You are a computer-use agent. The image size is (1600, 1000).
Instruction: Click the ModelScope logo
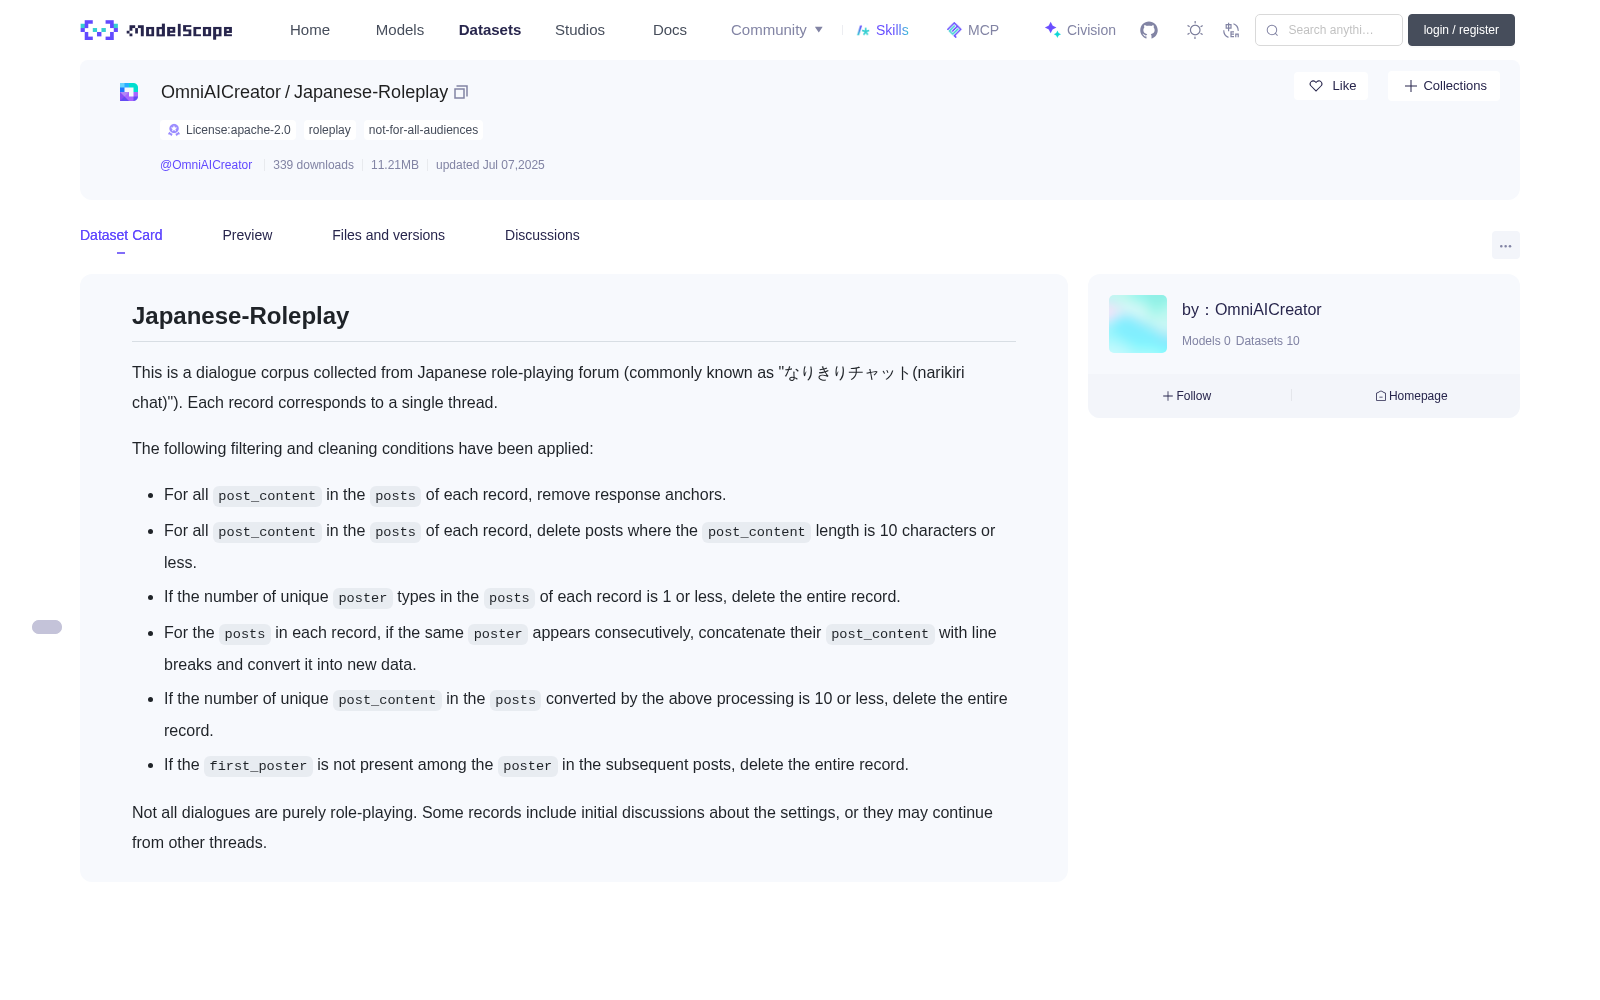point(156,30)
